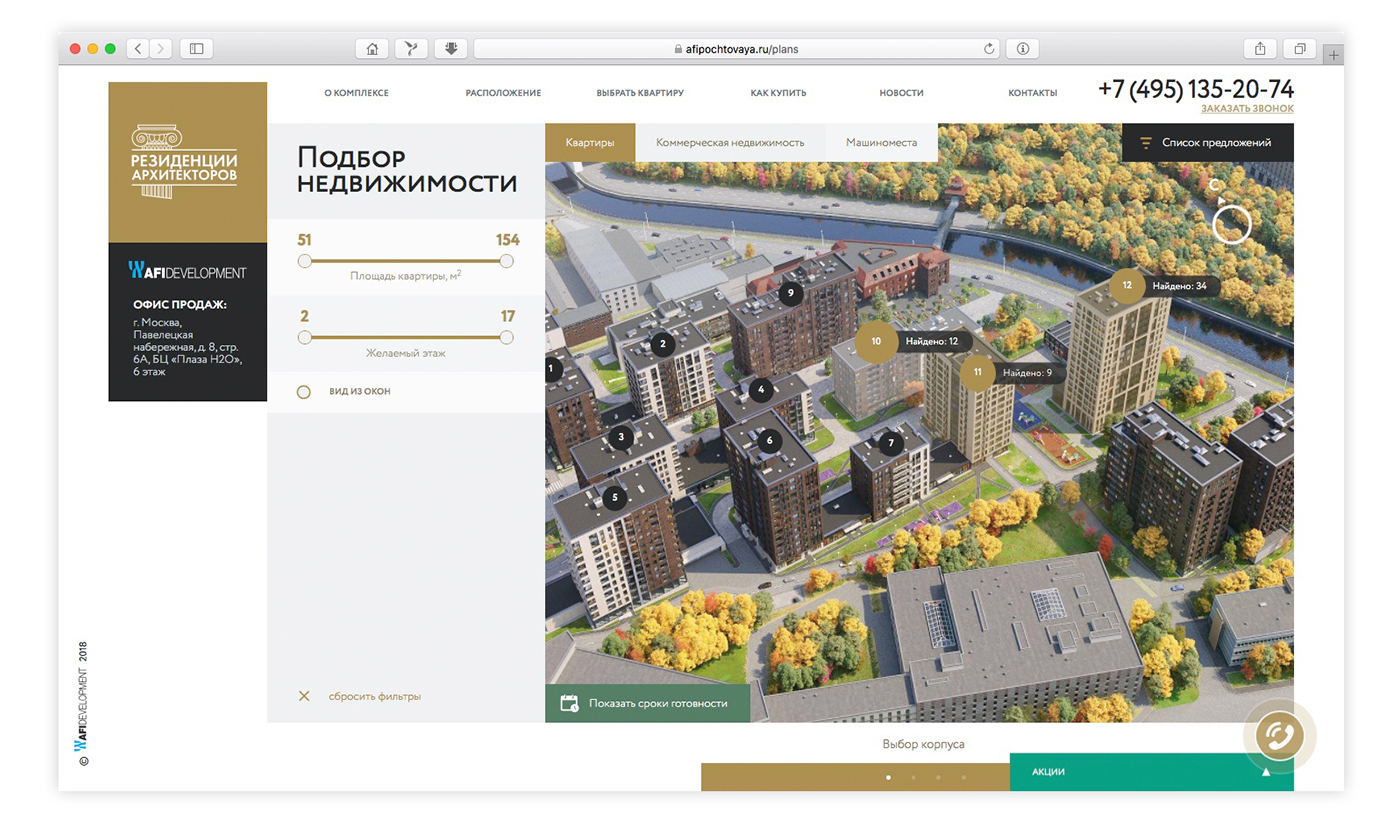Image resolution: width=1400 pixels, height=820 pixels.
Task: Switch to Коммерческая недвижимость tab
Action: coord(730,142)
